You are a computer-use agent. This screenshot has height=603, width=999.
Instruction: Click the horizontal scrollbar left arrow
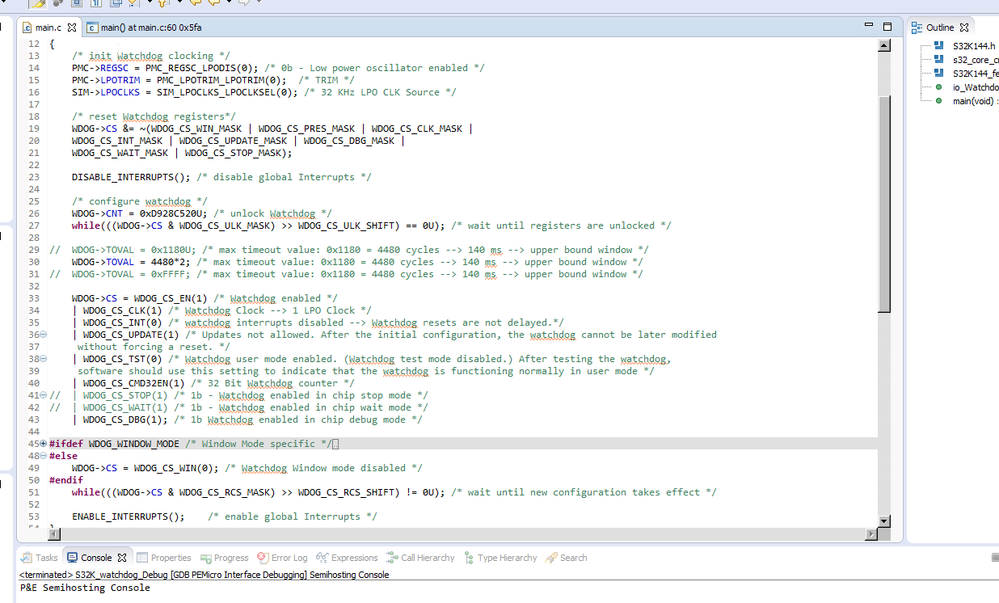[54, 534]
